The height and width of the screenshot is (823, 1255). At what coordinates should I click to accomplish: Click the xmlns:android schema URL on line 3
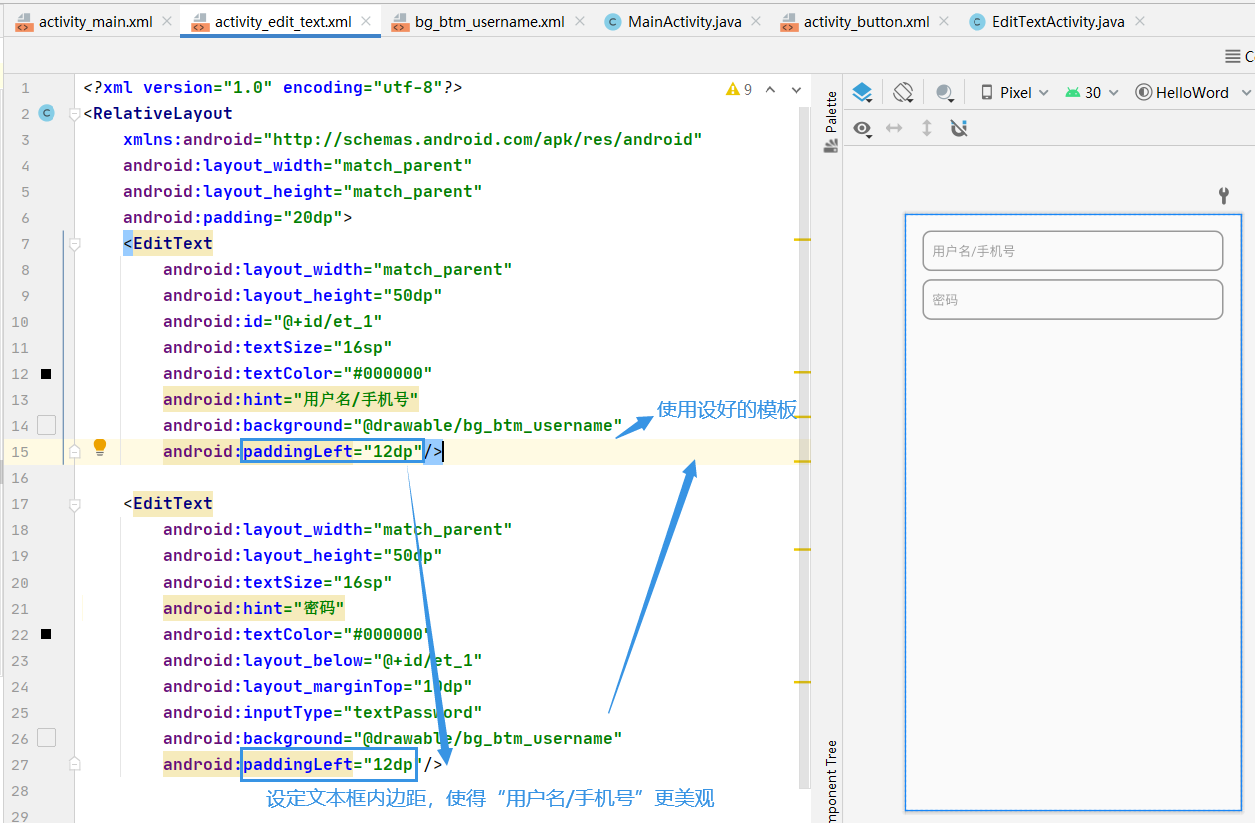483,140
